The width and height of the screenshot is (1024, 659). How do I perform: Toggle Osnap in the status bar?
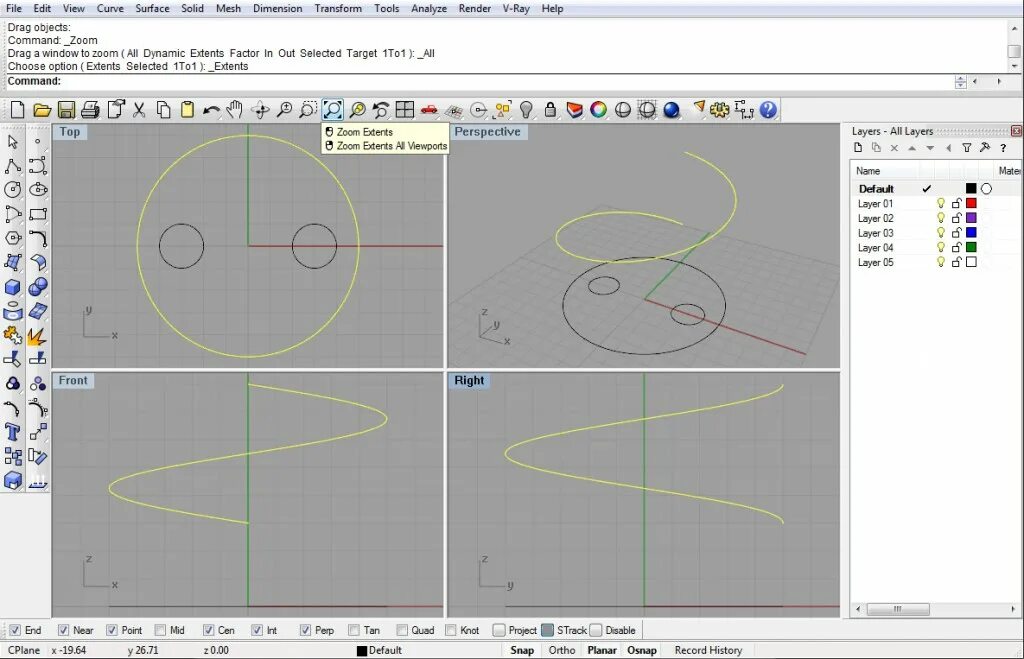pos(642,650)
